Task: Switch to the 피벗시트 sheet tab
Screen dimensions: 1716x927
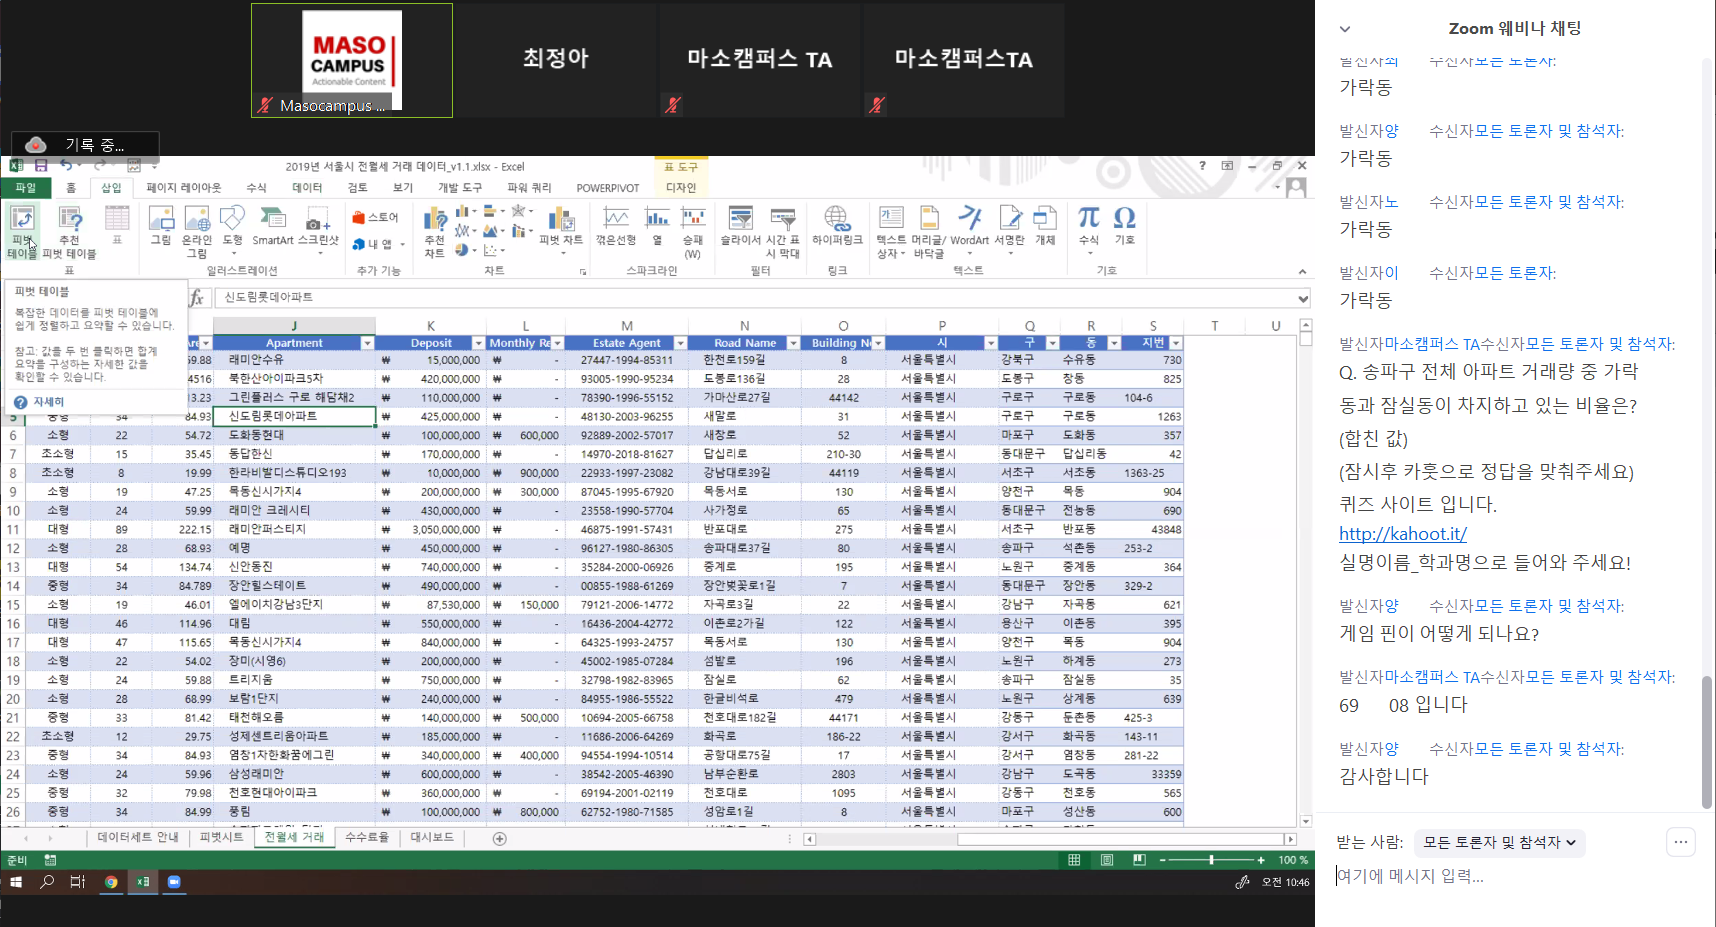Action: tap(221, 838)
